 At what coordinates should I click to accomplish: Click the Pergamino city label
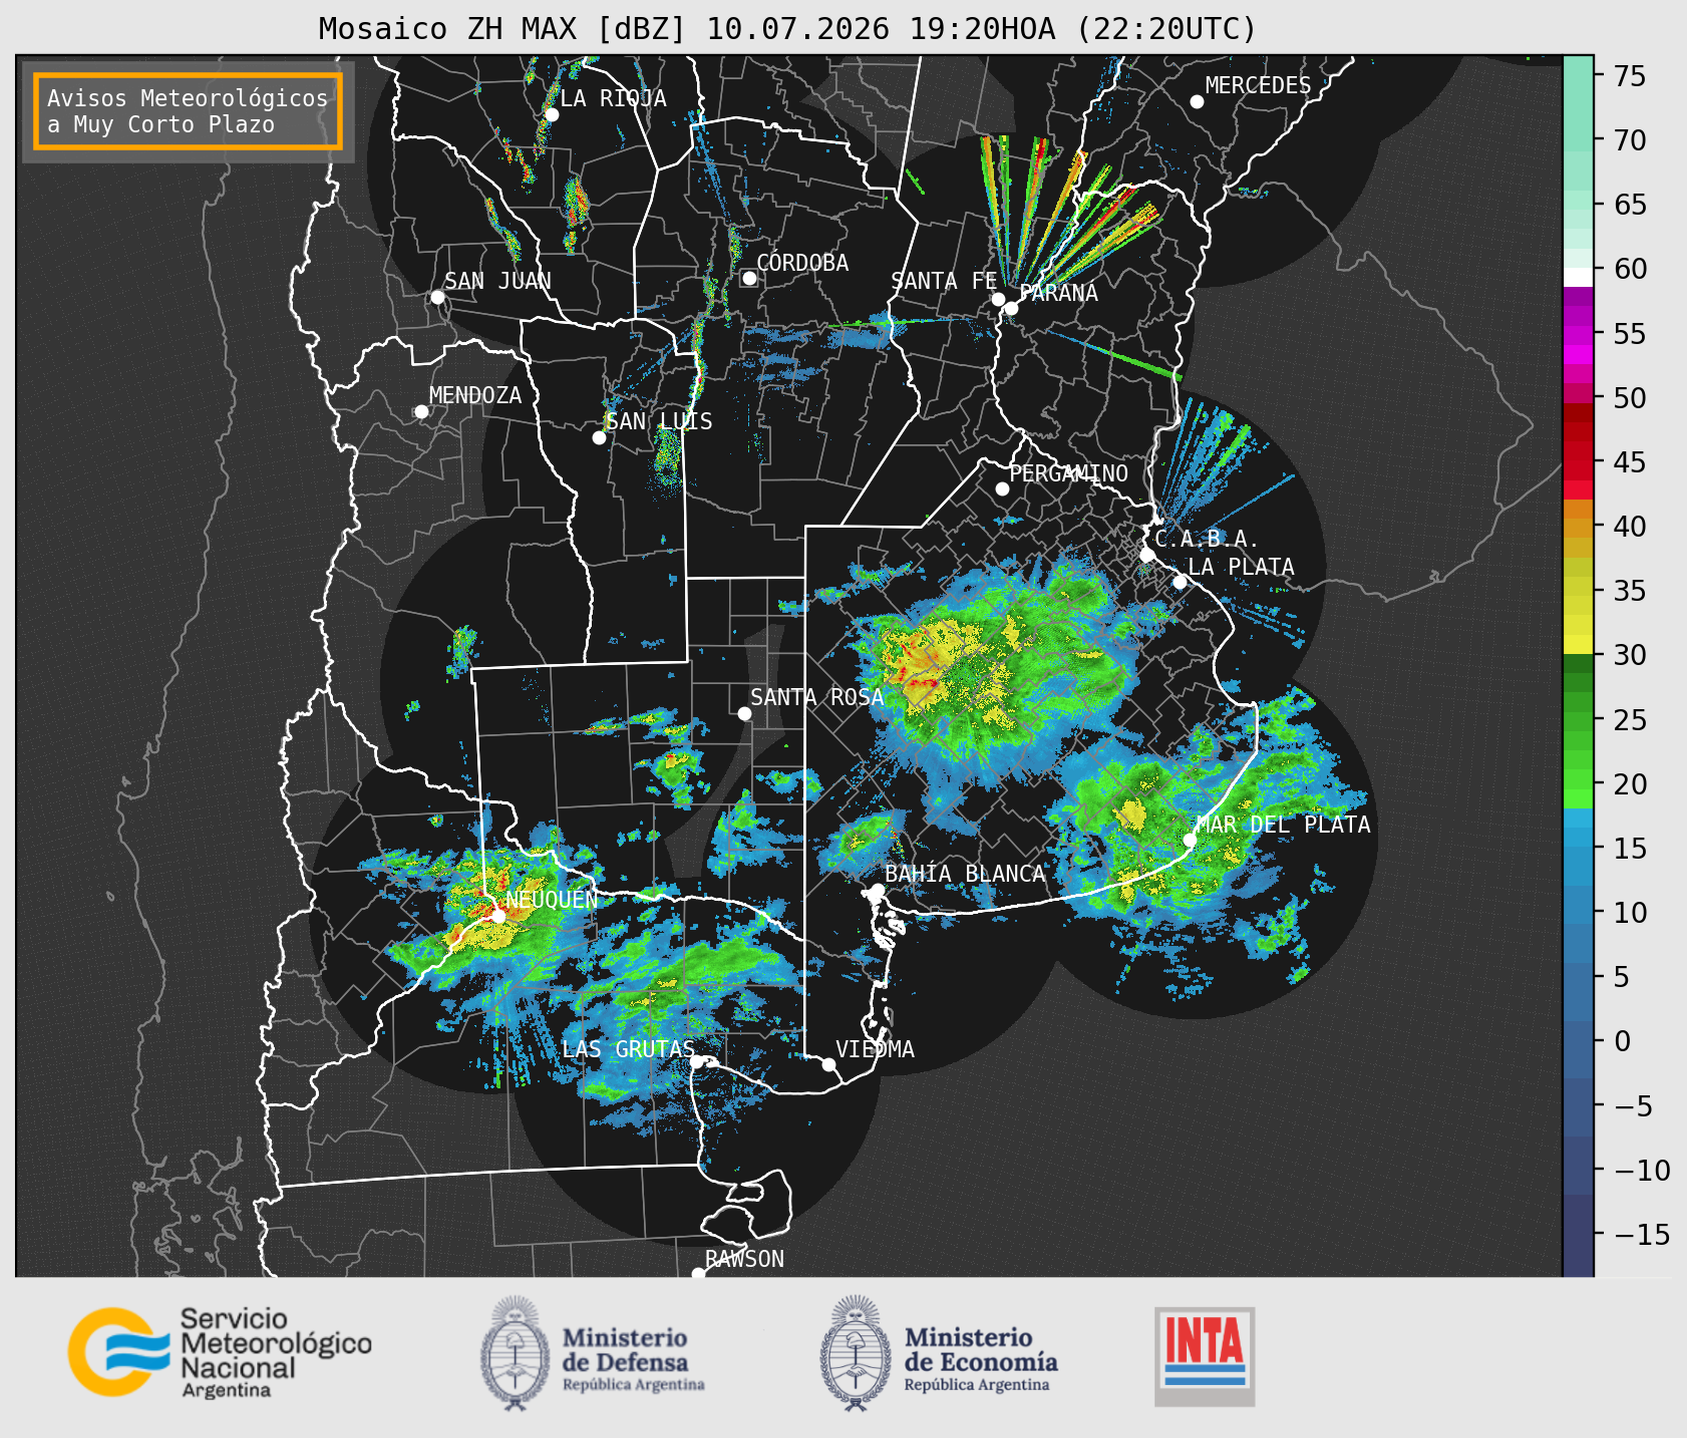[1069, 473]
